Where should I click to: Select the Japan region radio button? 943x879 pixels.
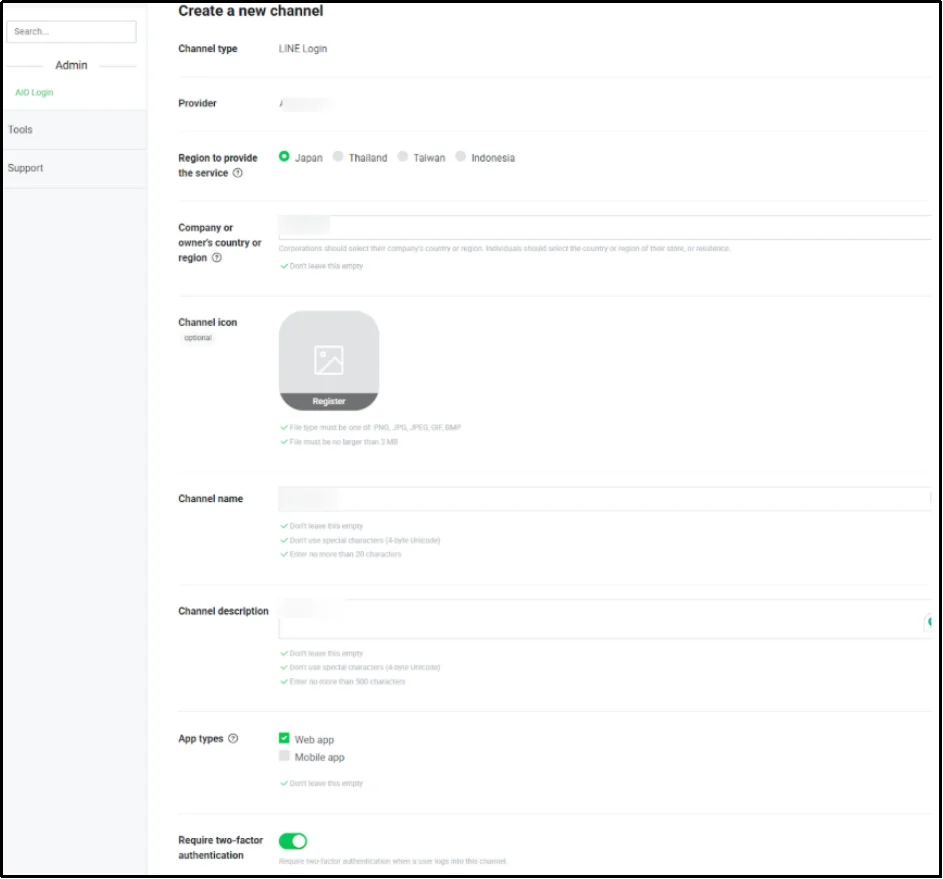click(x=285, y=157)
